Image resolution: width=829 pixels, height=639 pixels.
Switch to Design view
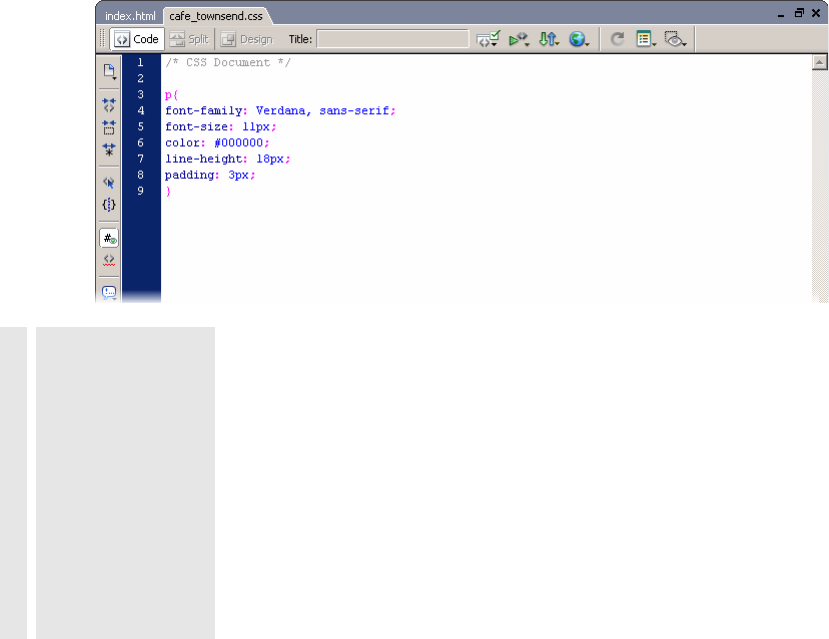247,39
